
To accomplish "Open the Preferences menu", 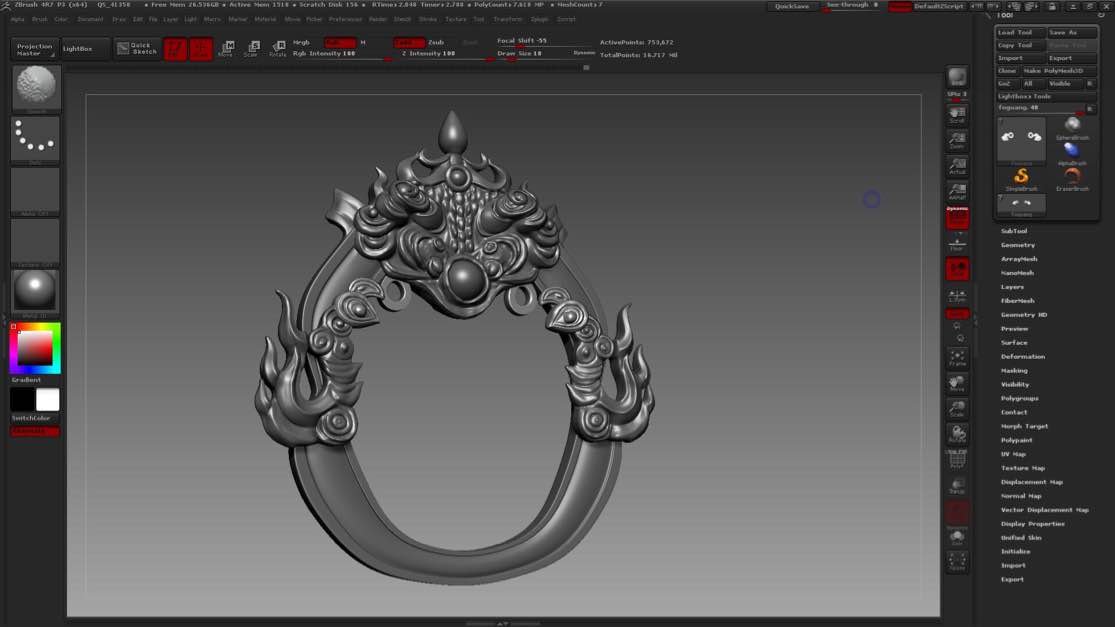I will pyautogui.click(x=346, y=19).
